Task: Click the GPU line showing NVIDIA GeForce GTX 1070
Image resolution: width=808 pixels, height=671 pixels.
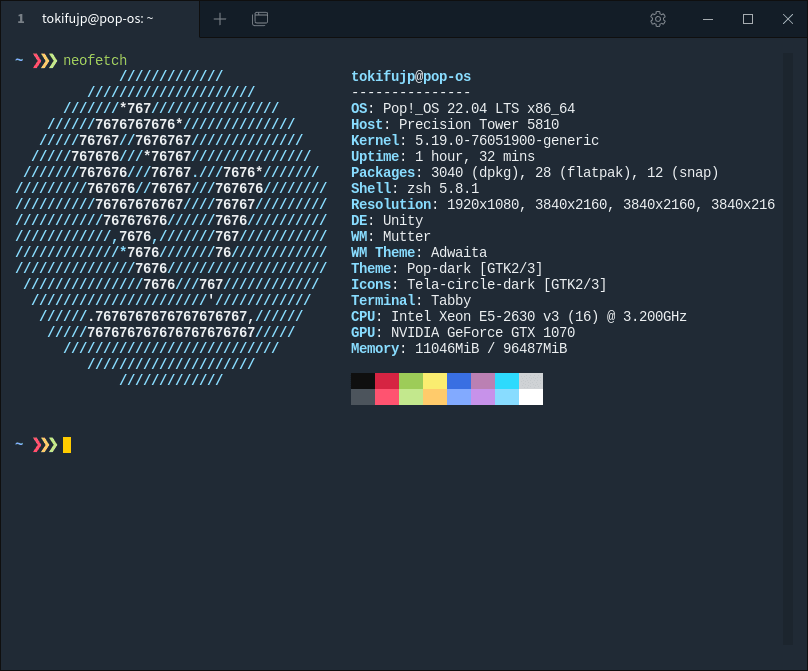Action: click(x=463, y=333)
